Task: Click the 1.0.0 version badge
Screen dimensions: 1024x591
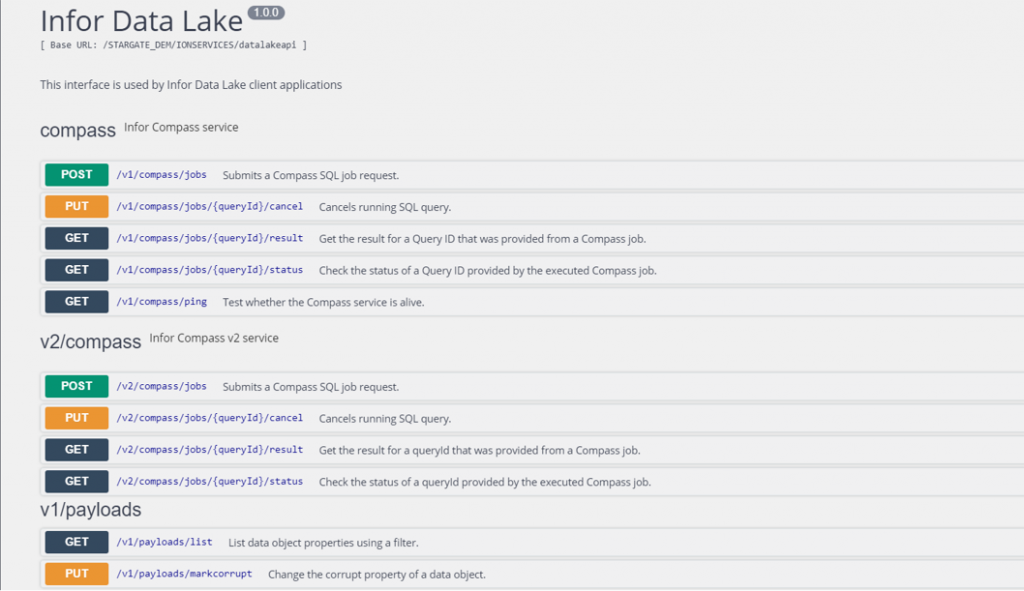Action: (x=266, y=13)
